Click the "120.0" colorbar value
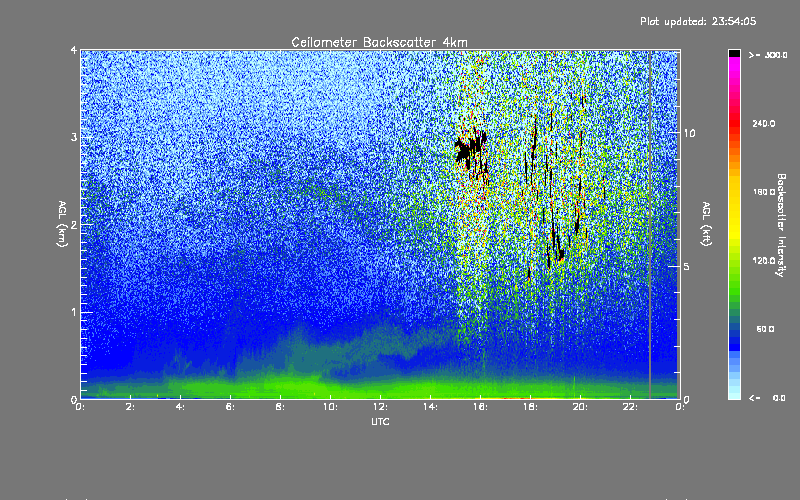 coord(764,261)
